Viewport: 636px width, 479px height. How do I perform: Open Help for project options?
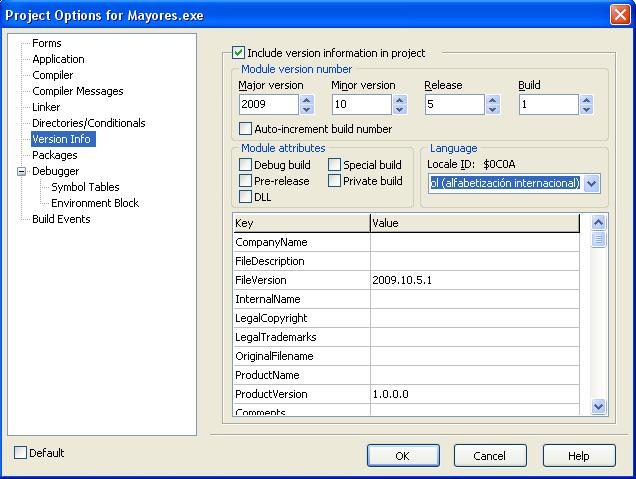pos(578,456)
